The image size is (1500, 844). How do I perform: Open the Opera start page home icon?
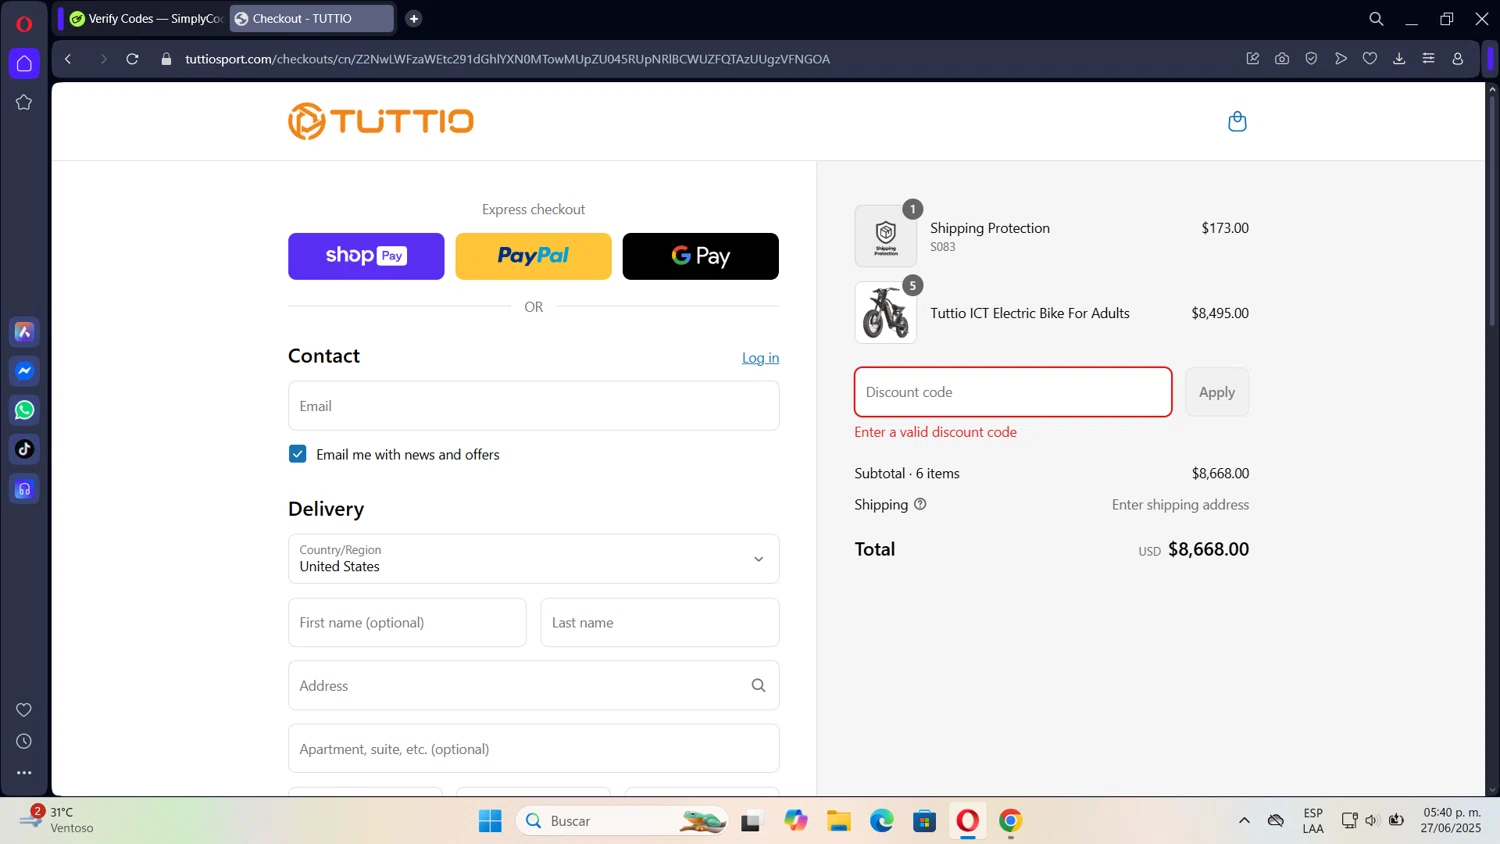coord(24,64)
